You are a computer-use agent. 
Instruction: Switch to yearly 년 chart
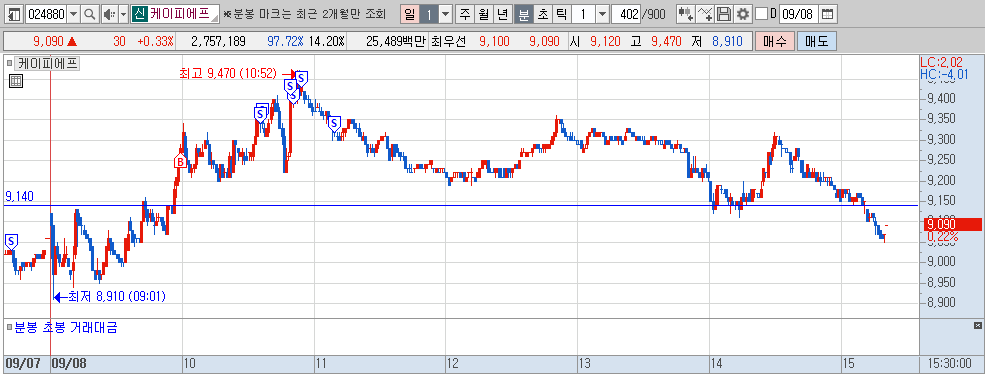pyautogui.click(x=503, y=13)
